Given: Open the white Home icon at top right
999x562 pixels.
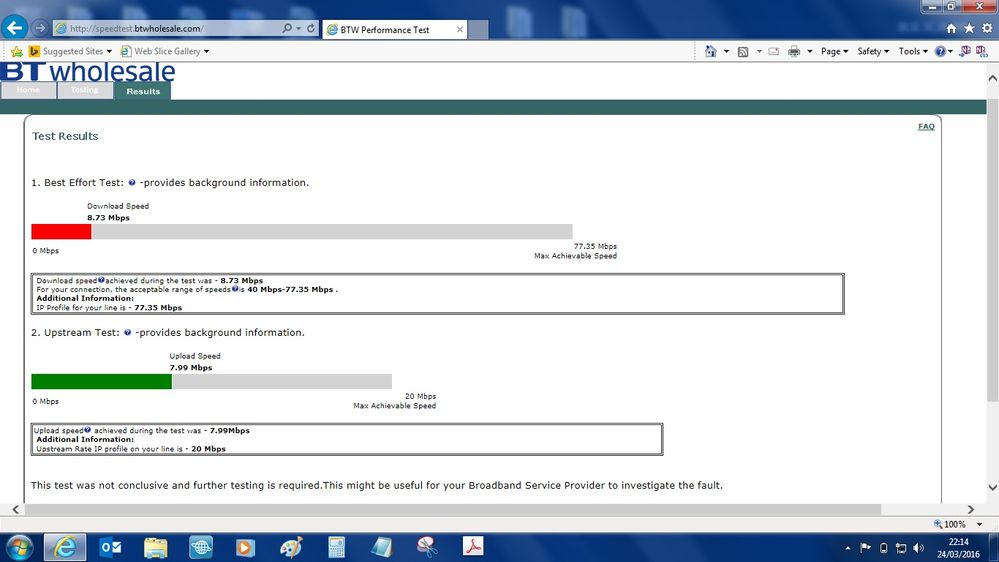Looking at the screenshot, I should click(951, 29).
